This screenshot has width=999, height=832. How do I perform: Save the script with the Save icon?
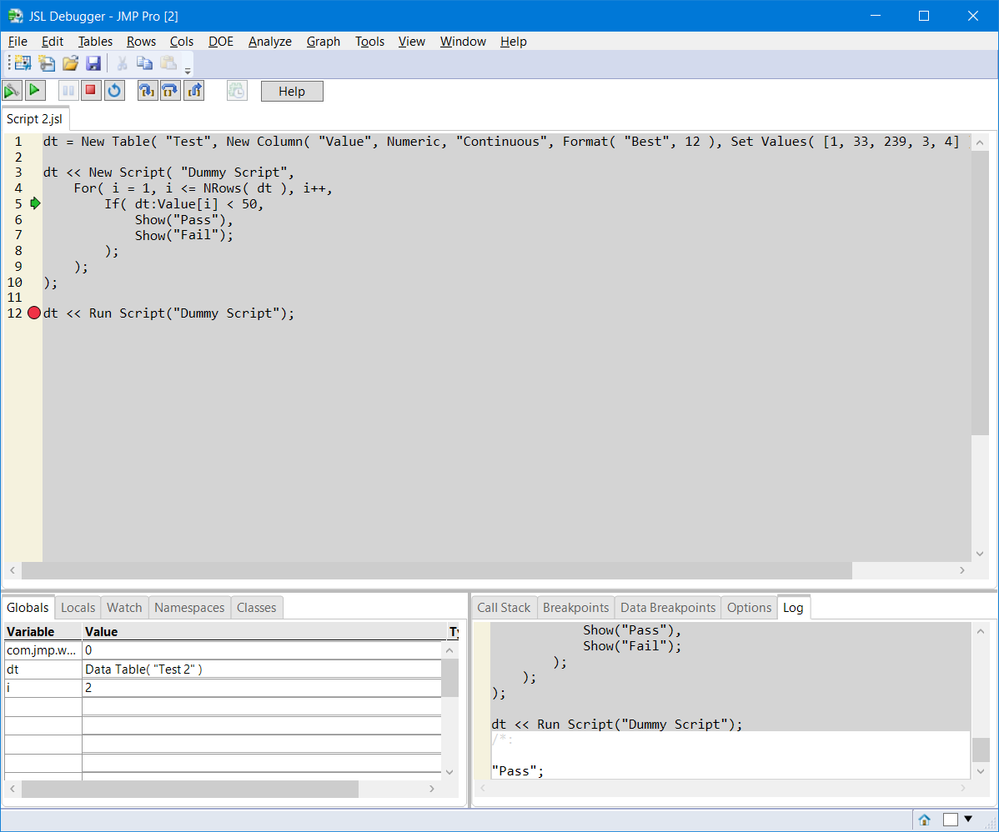point(93,62)
